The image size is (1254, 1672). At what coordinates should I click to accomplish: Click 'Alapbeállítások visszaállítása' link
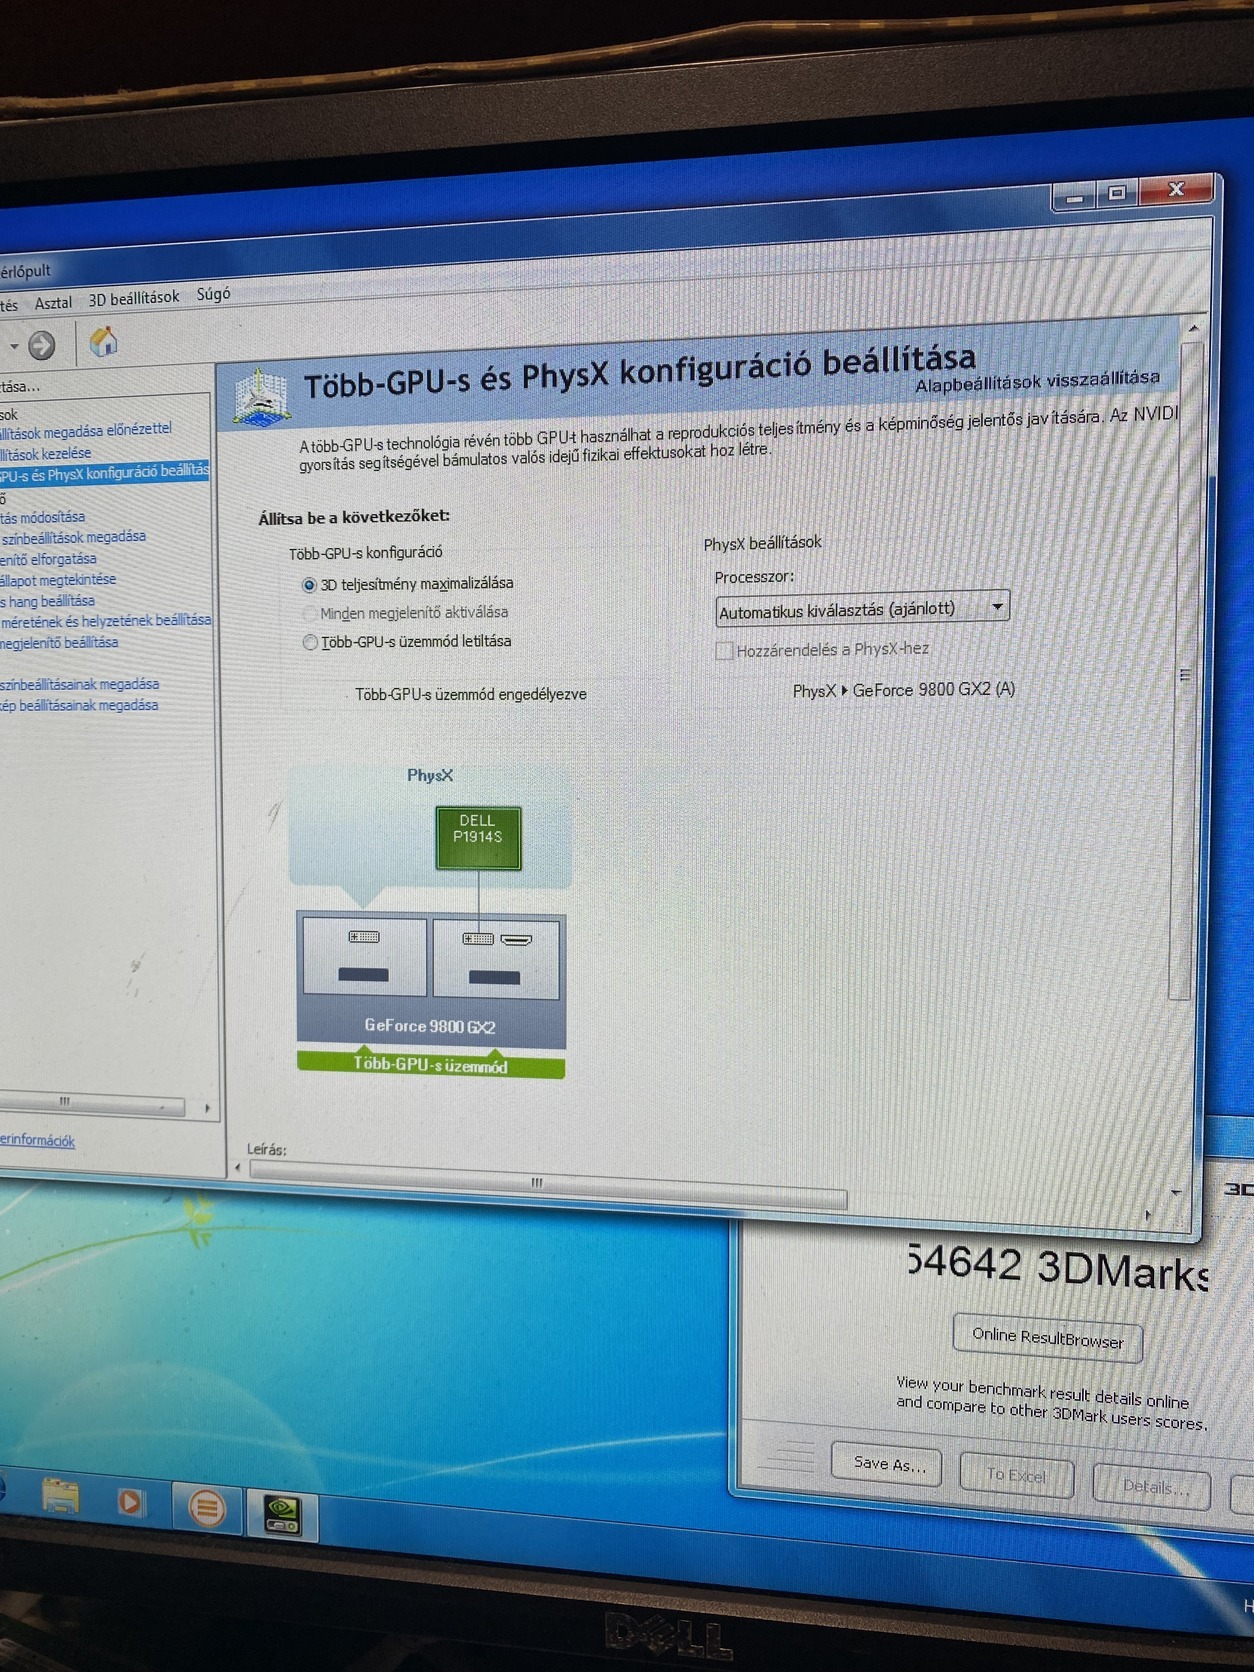click(1037, 381)
